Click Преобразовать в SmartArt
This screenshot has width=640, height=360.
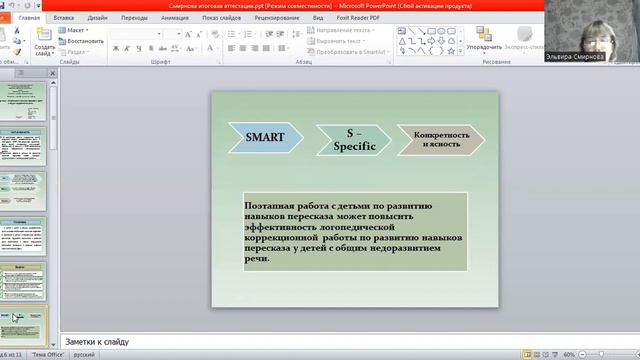point(348,52)
